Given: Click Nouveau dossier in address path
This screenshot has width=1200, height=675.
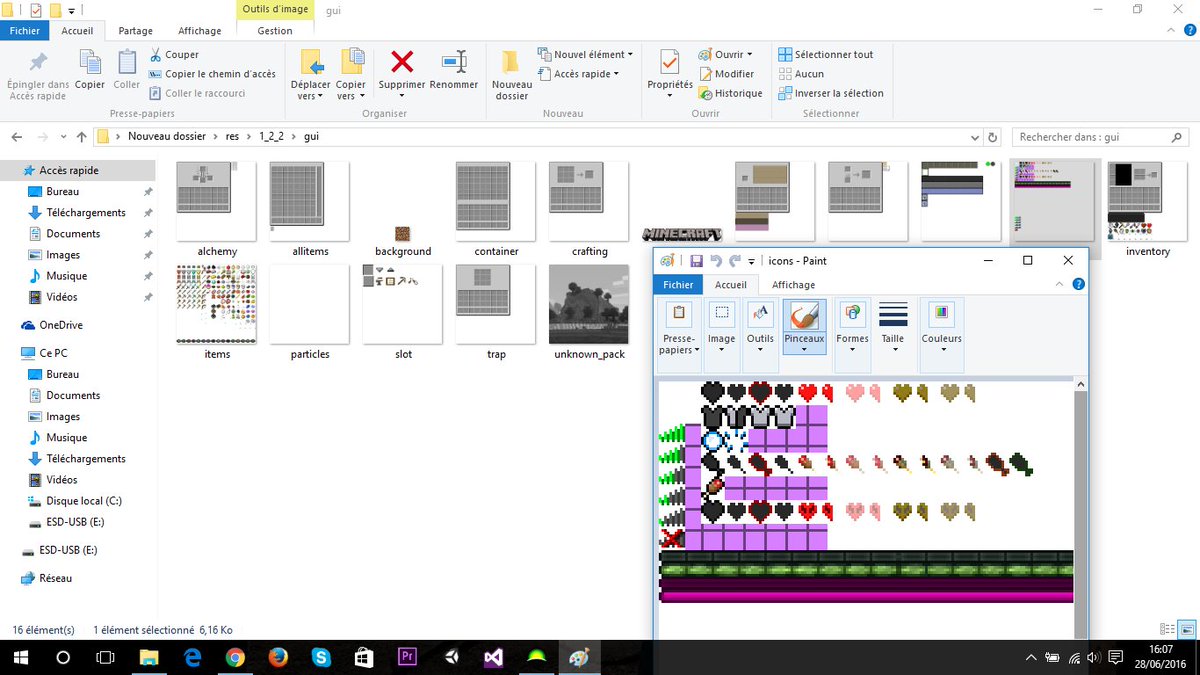Looking at the screenshot, I should [x=167, y=136].
